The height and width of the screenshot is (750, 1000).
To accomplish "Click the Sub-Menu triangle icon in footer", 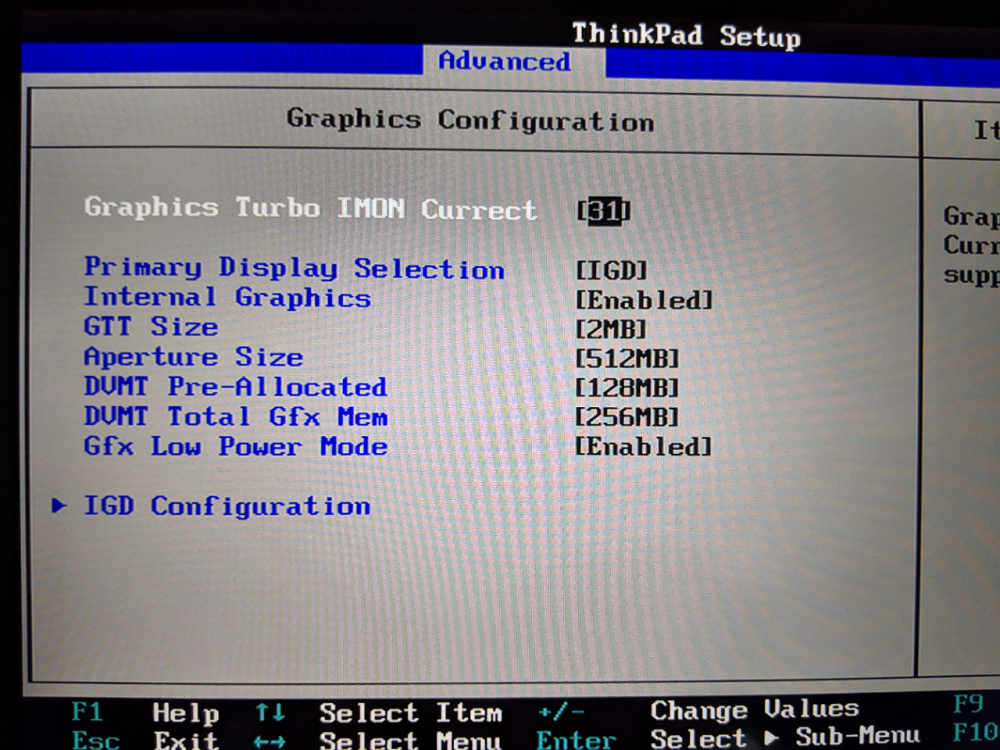I will pos(772,738).
